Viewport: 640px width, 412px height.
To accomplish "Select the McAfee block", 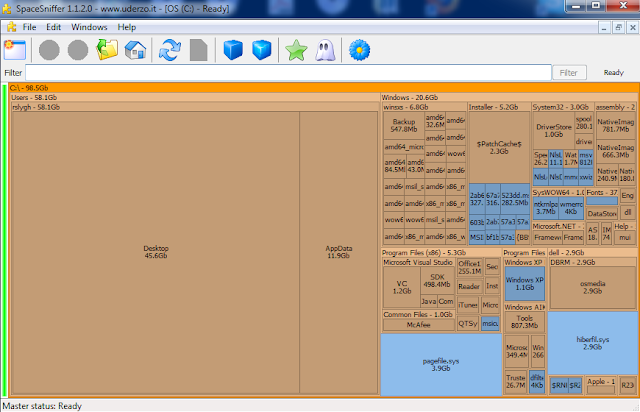I will point(419,325).
